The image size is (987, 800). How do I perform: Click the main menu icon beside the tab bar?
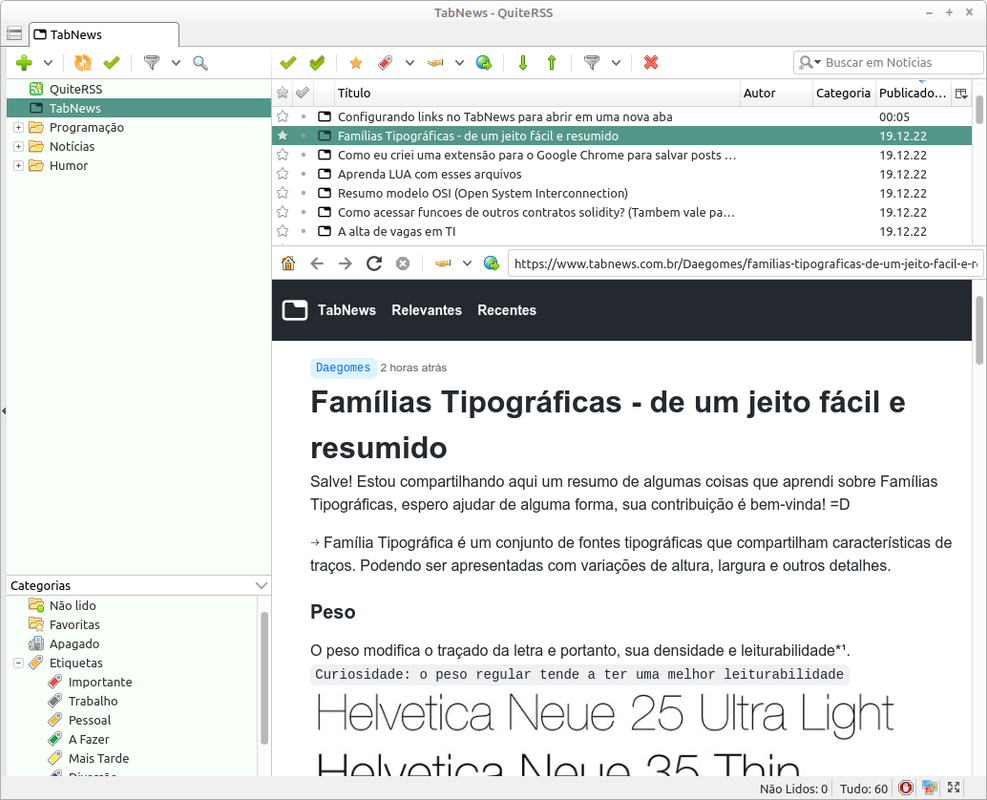point(14,34)
